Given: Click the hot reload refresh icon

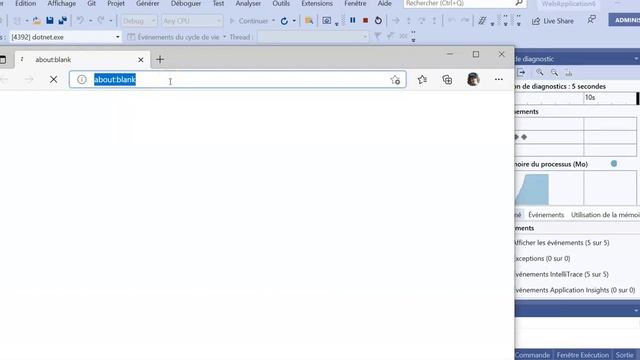Looking at the screenshot, I should (284, 21).
